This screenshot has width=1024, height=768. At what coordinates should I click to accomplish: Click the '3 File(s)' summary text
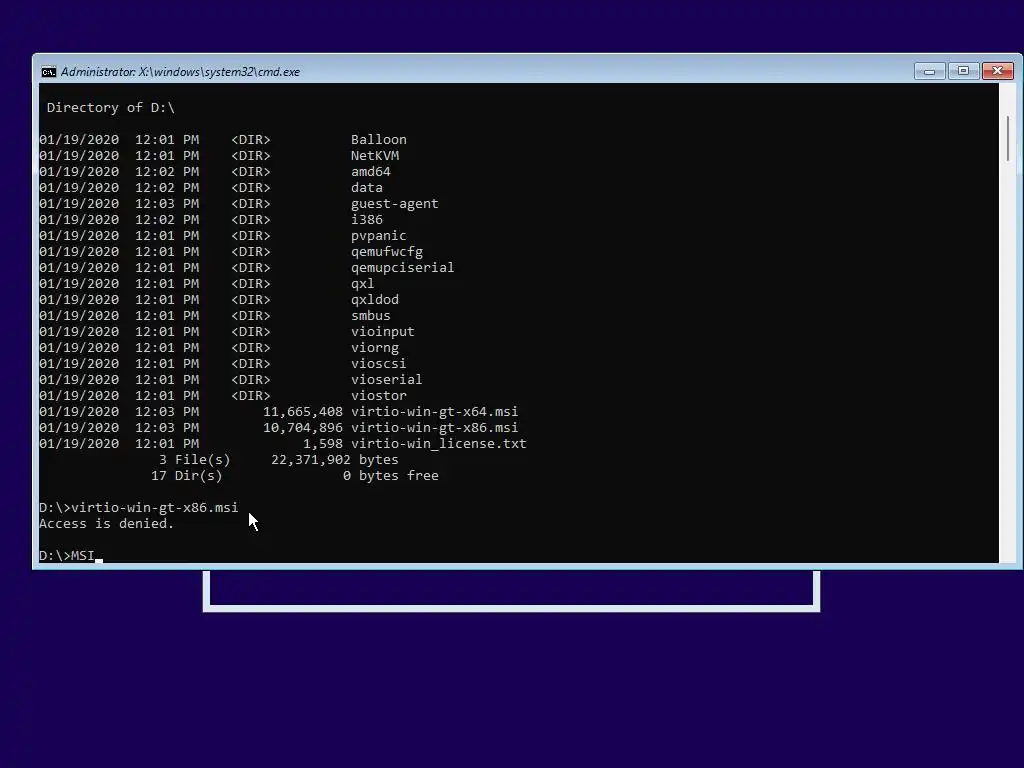click(x=195, y=460)
